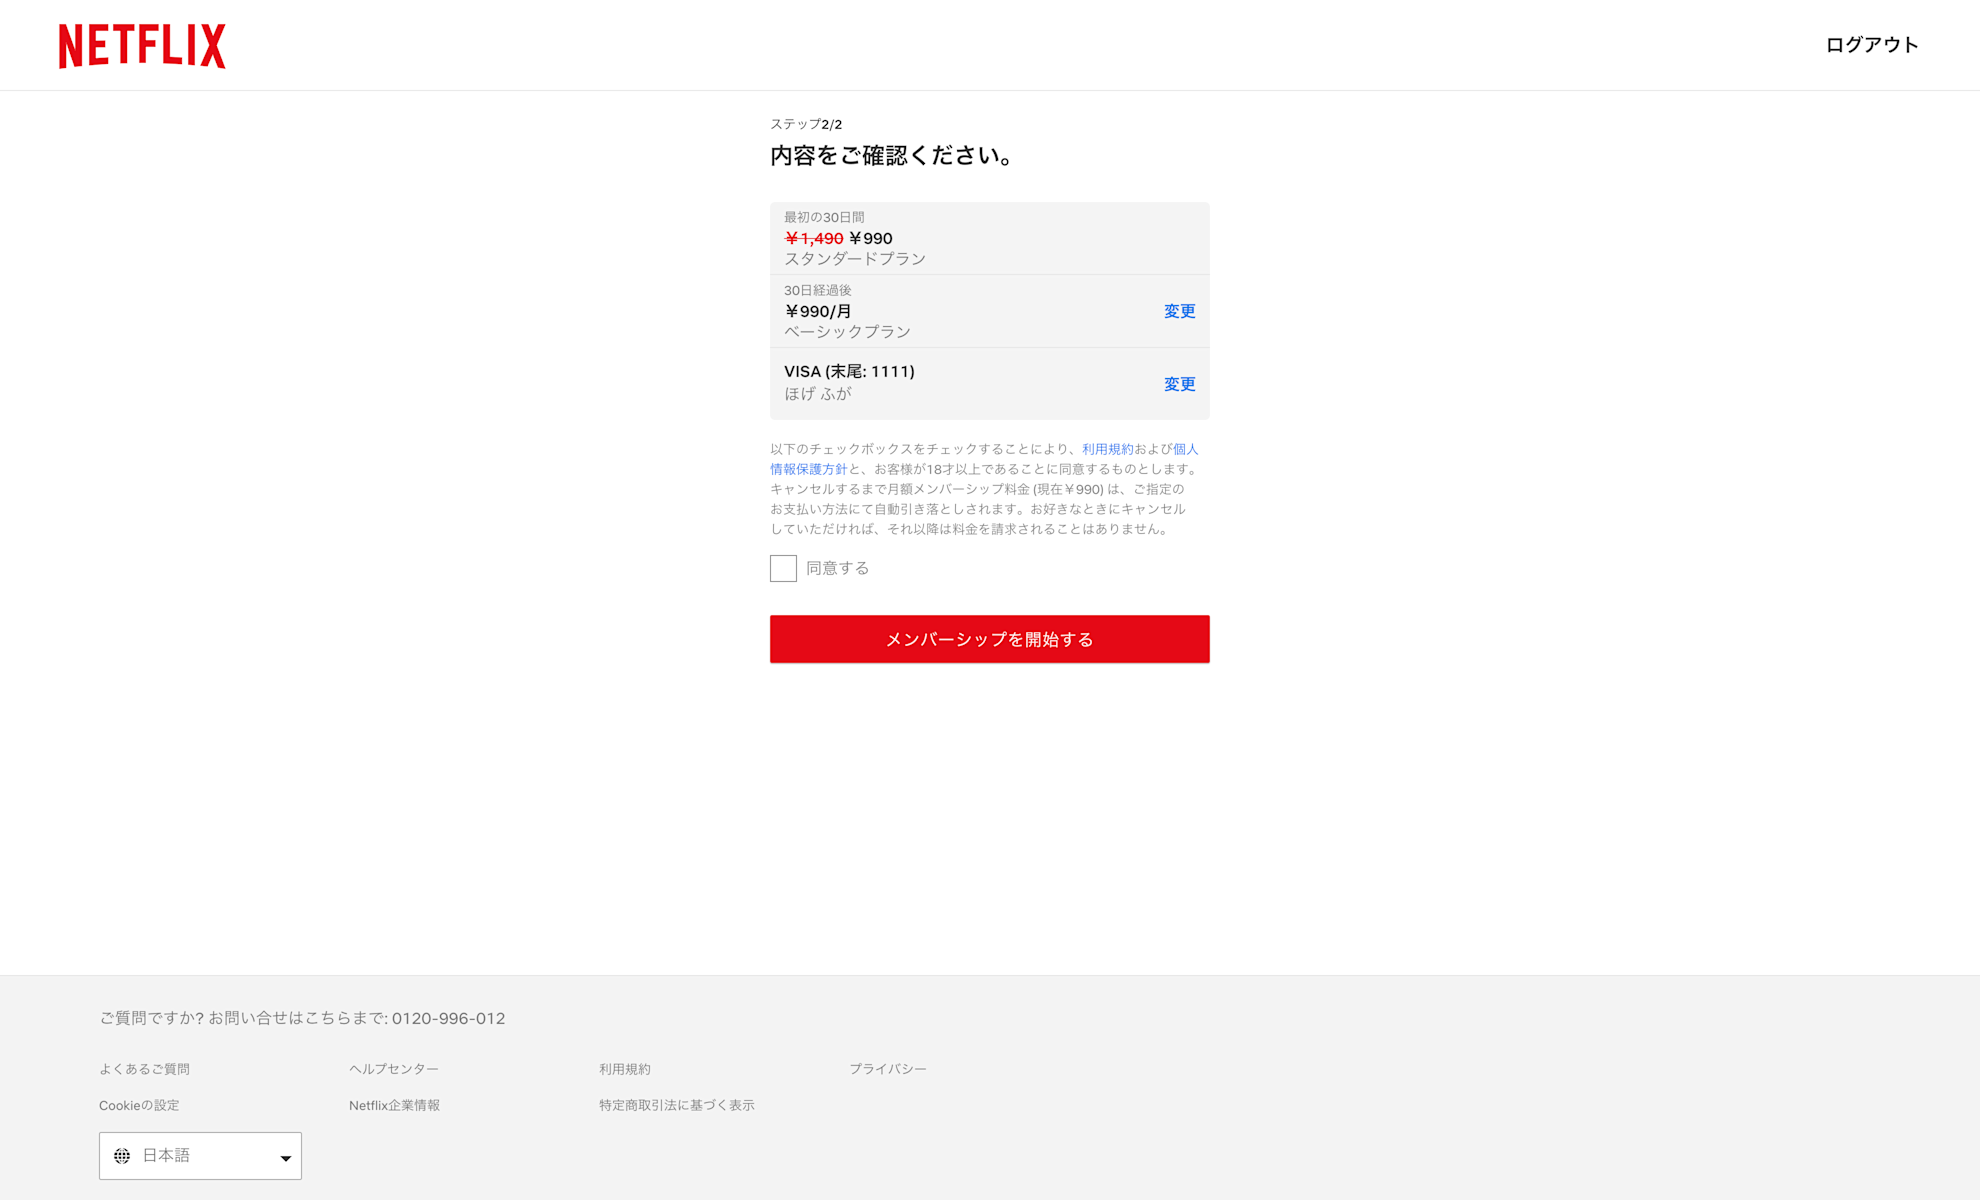
Task: Open Netflix企業情報 footer link
Action: pyautogui.click(x=394, y=1105)
